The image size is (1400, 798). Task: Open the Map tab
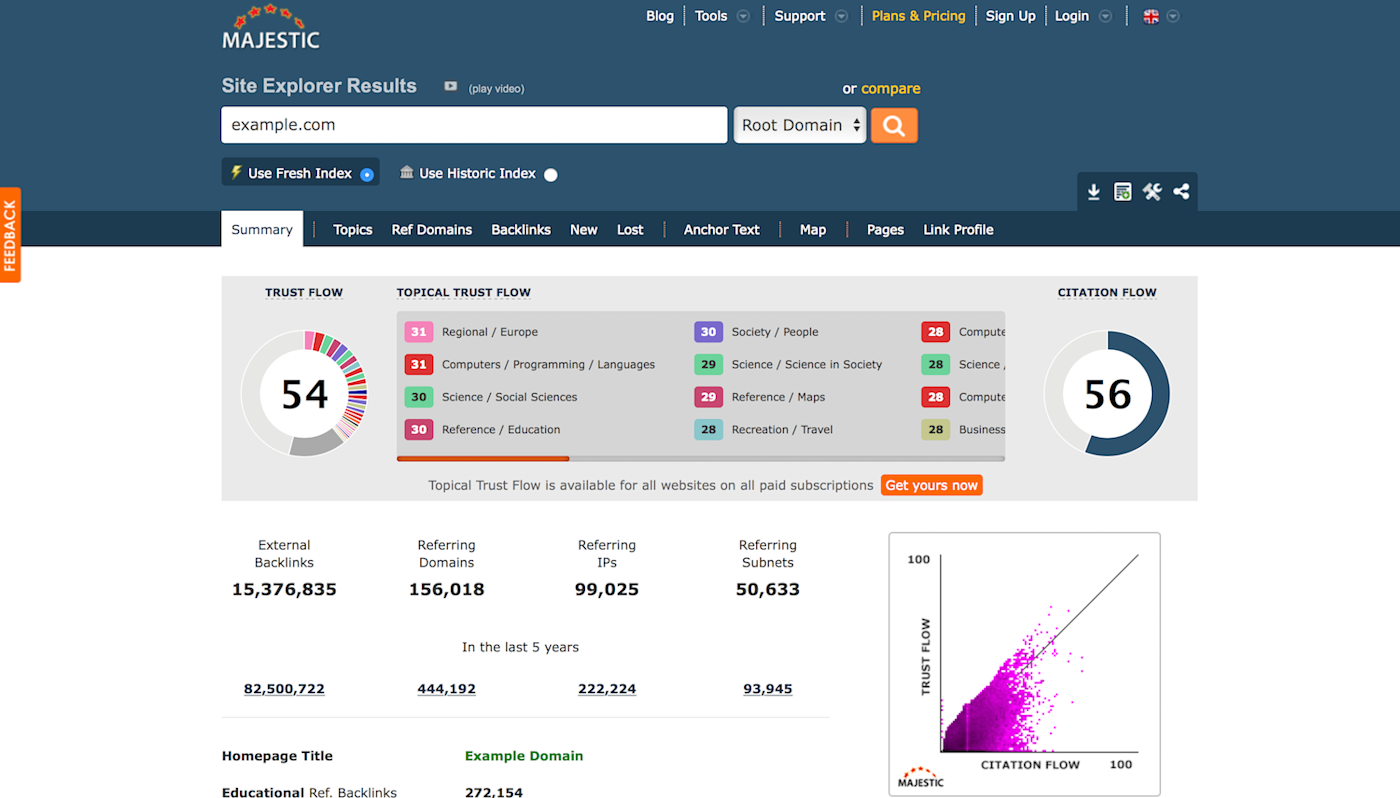click(813, 230)
